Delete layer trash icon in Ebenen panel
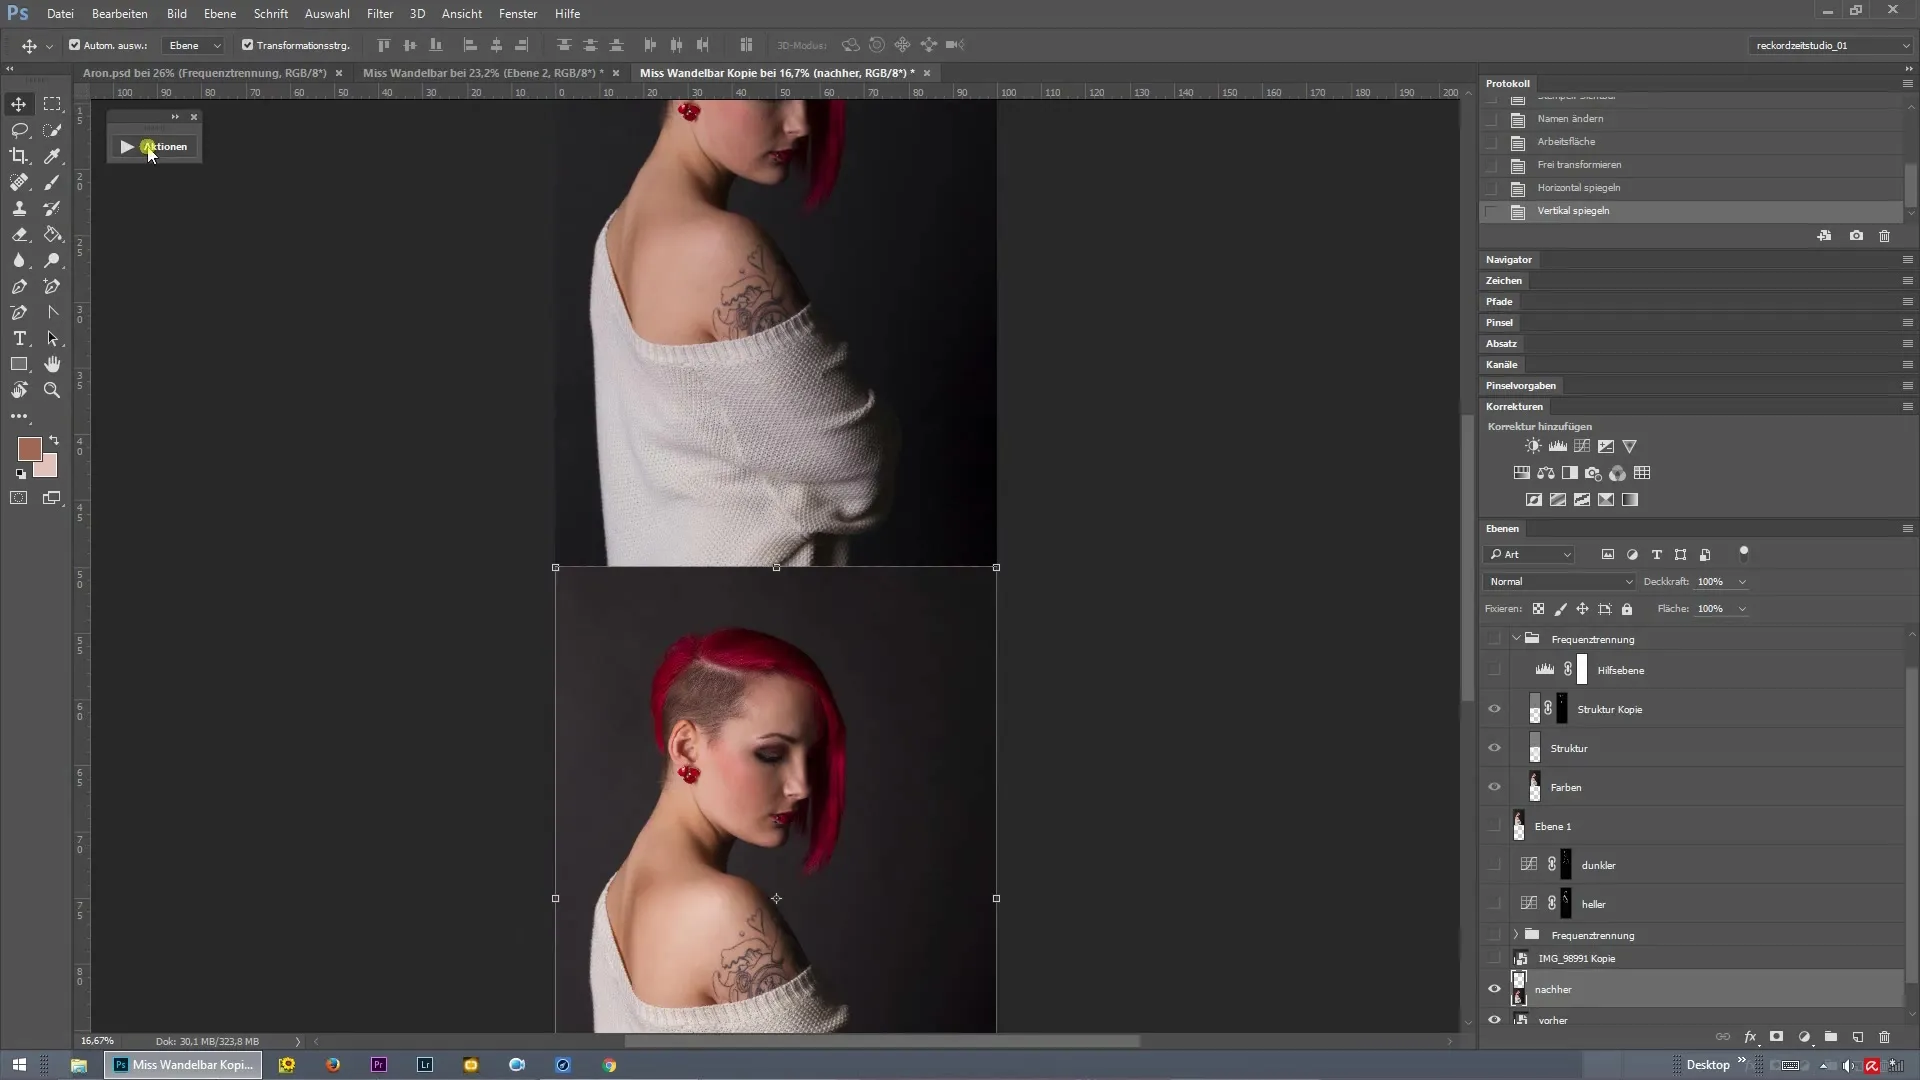This screenshot has width=1920, height=1080. click(x=1885, y=1037)
